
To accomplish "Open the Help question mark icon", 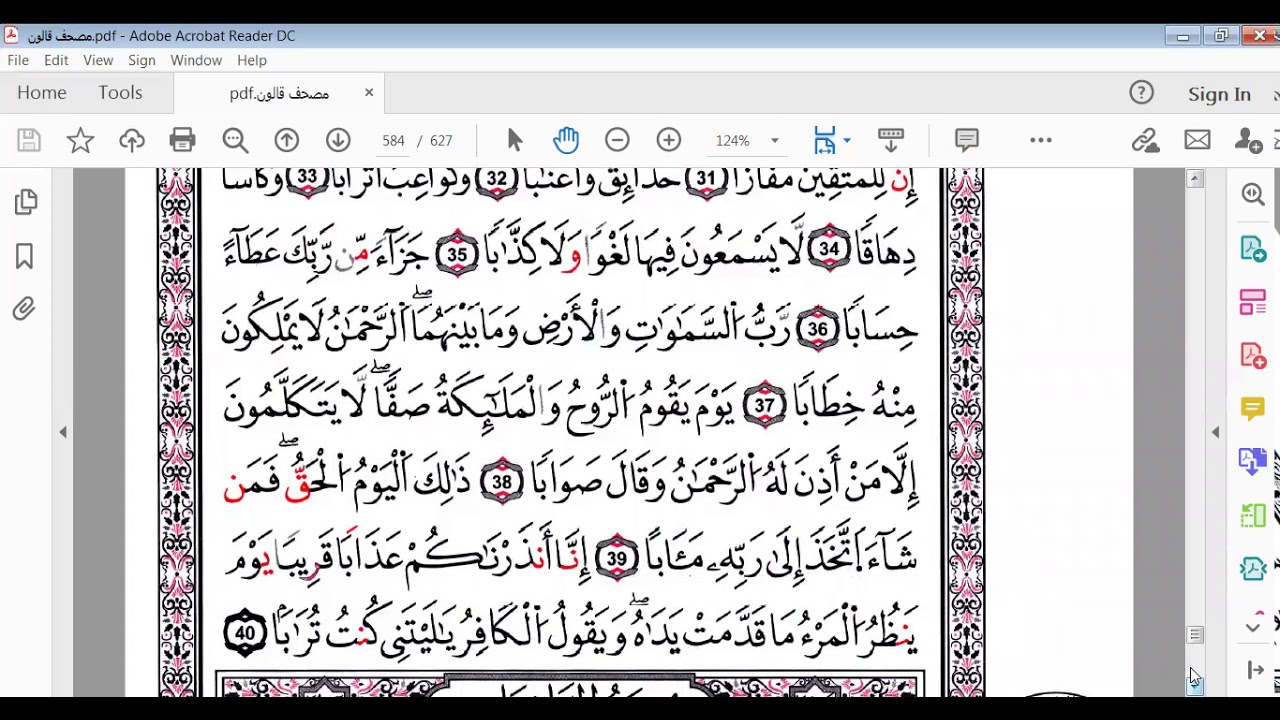I will [x=1141, y=93].
